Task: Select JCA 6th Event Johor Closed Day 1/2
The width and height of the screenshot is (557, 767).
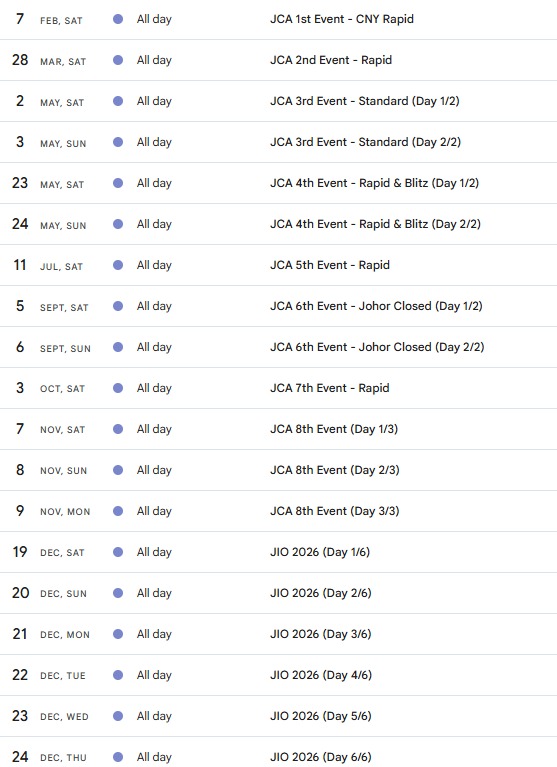Action: tap(377, 306)
